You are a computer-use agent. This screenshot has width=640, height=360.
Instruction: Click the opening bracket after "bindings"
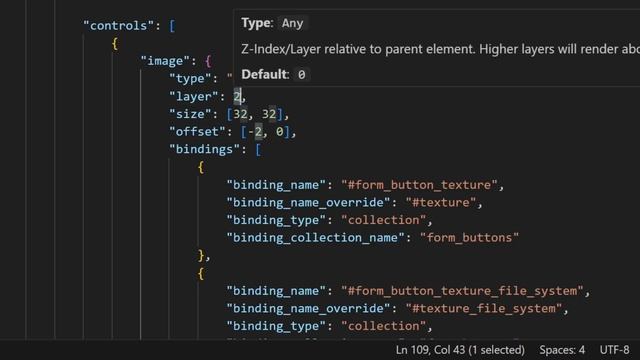258,149
